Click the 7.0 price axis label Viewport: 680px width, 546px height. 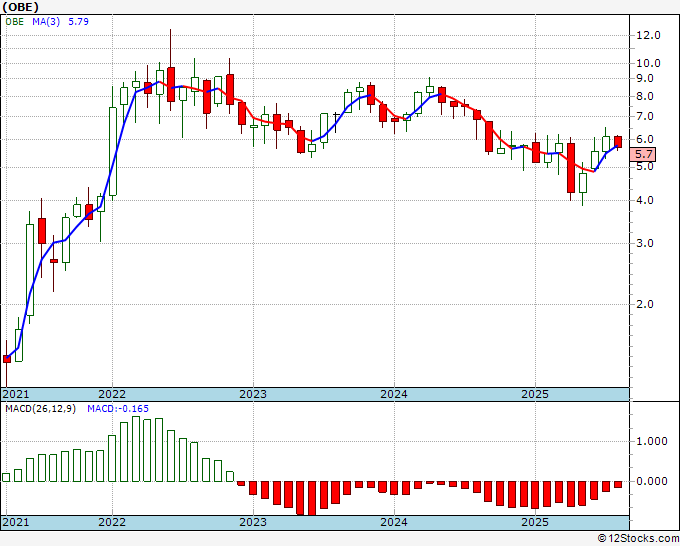(x=645, y=116)
